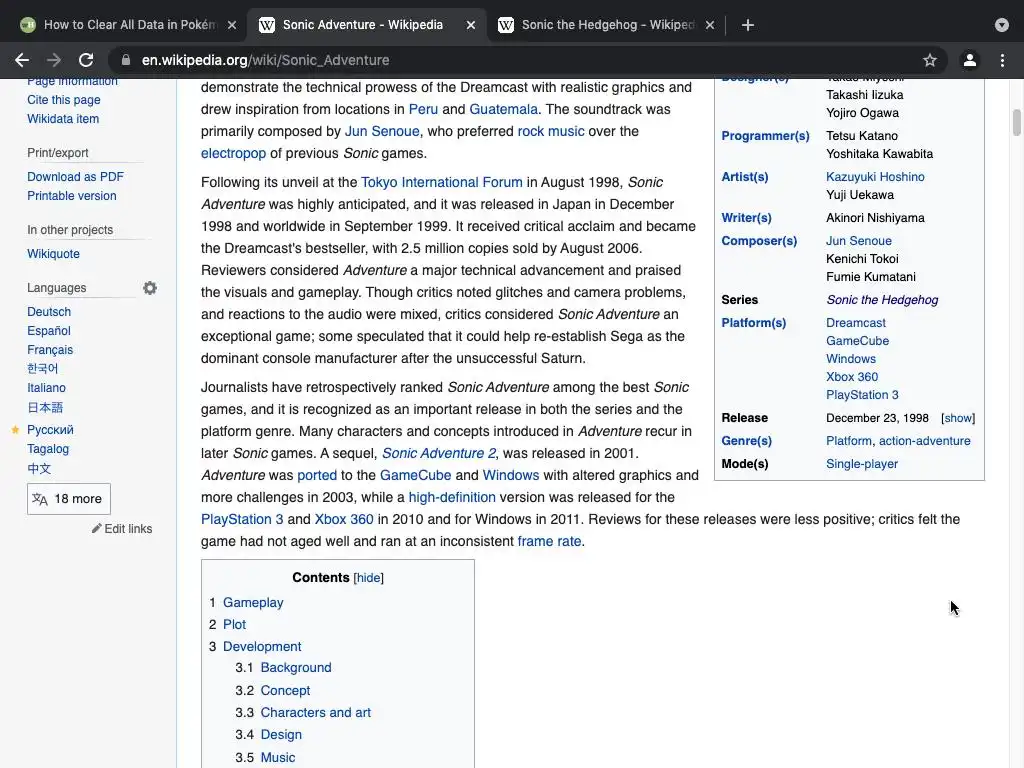The height and width of the screenshot is (768, 1024).
Task: Expand release dates with show link
Action: [x=958, y=418]
